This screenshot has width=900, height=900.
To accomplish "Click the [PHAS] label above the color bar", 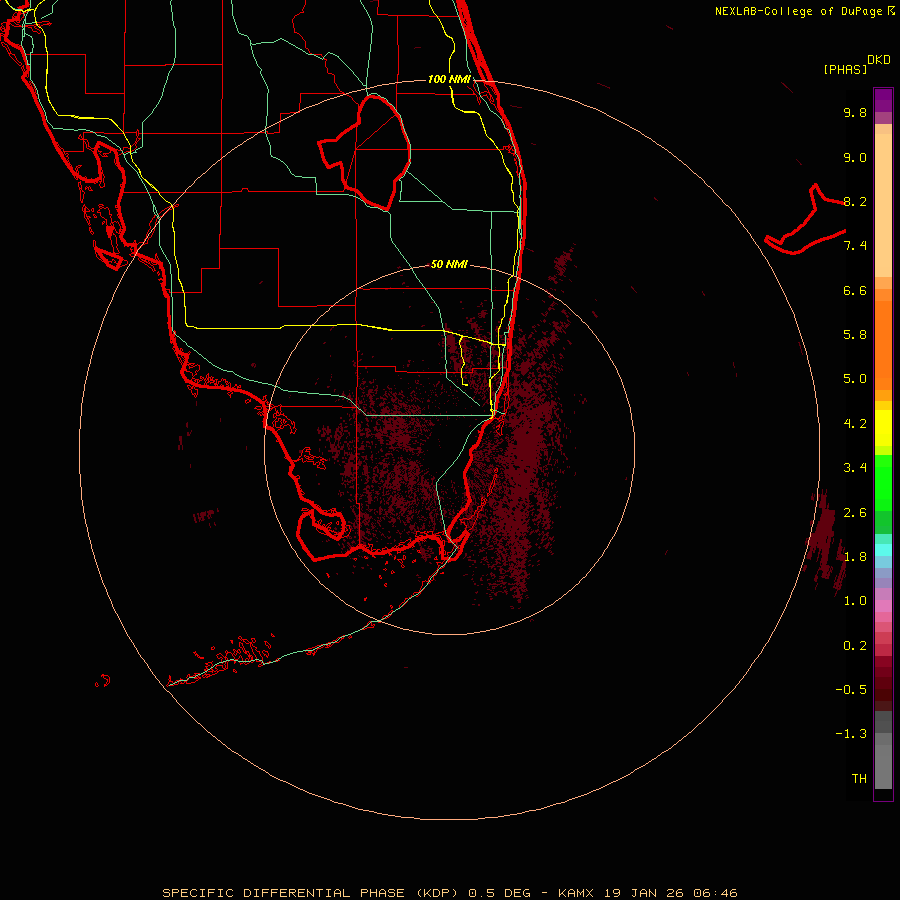I will point(845,70).
